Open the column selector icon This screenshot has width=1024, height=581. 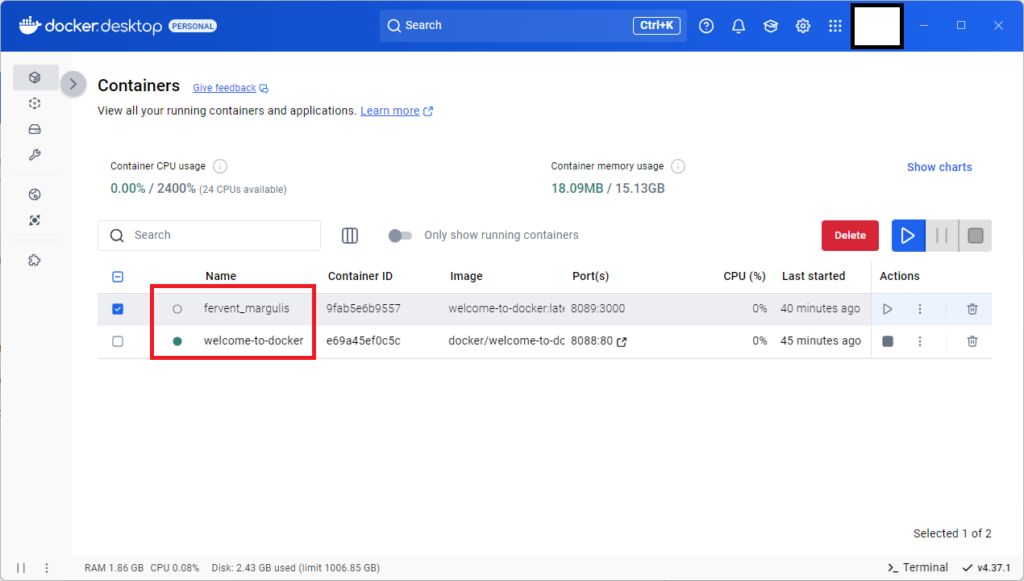[x=350, y=236]
